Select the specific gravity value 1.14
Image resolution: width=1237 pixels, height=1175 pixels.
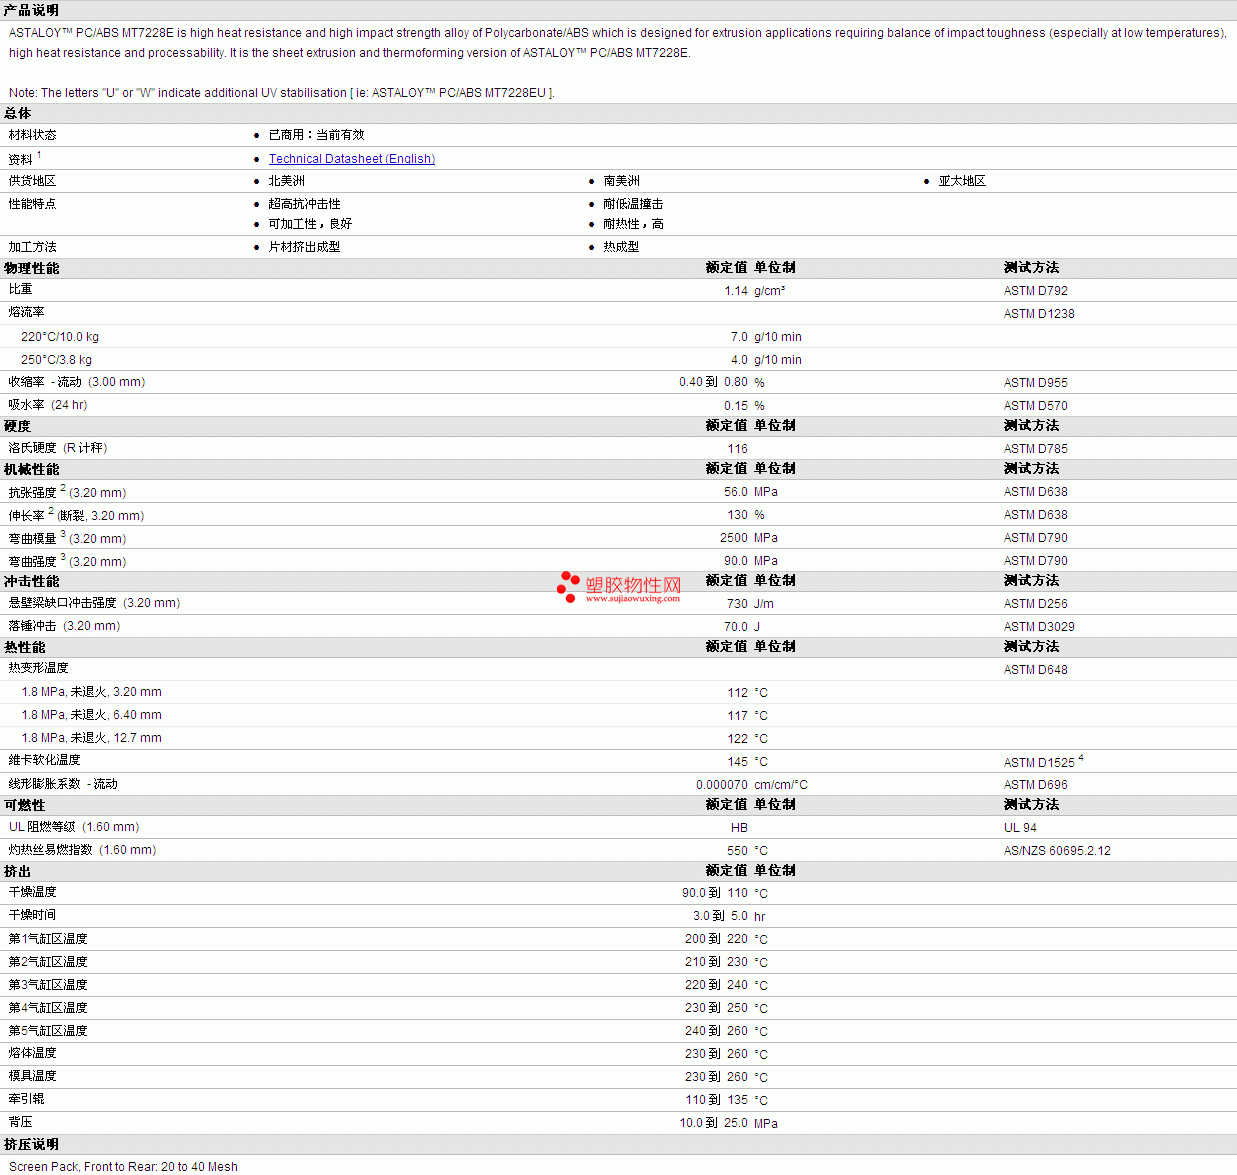click(x=736, y=291)
